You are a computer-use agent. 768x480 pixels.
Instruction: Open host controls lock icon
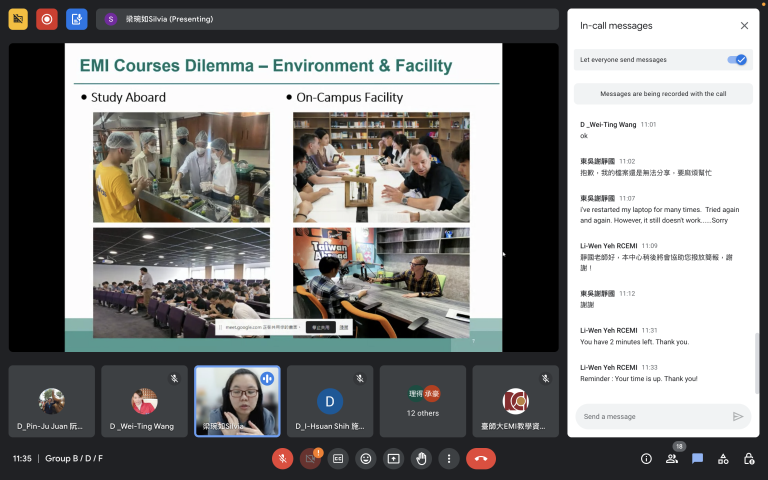(749, 459)
